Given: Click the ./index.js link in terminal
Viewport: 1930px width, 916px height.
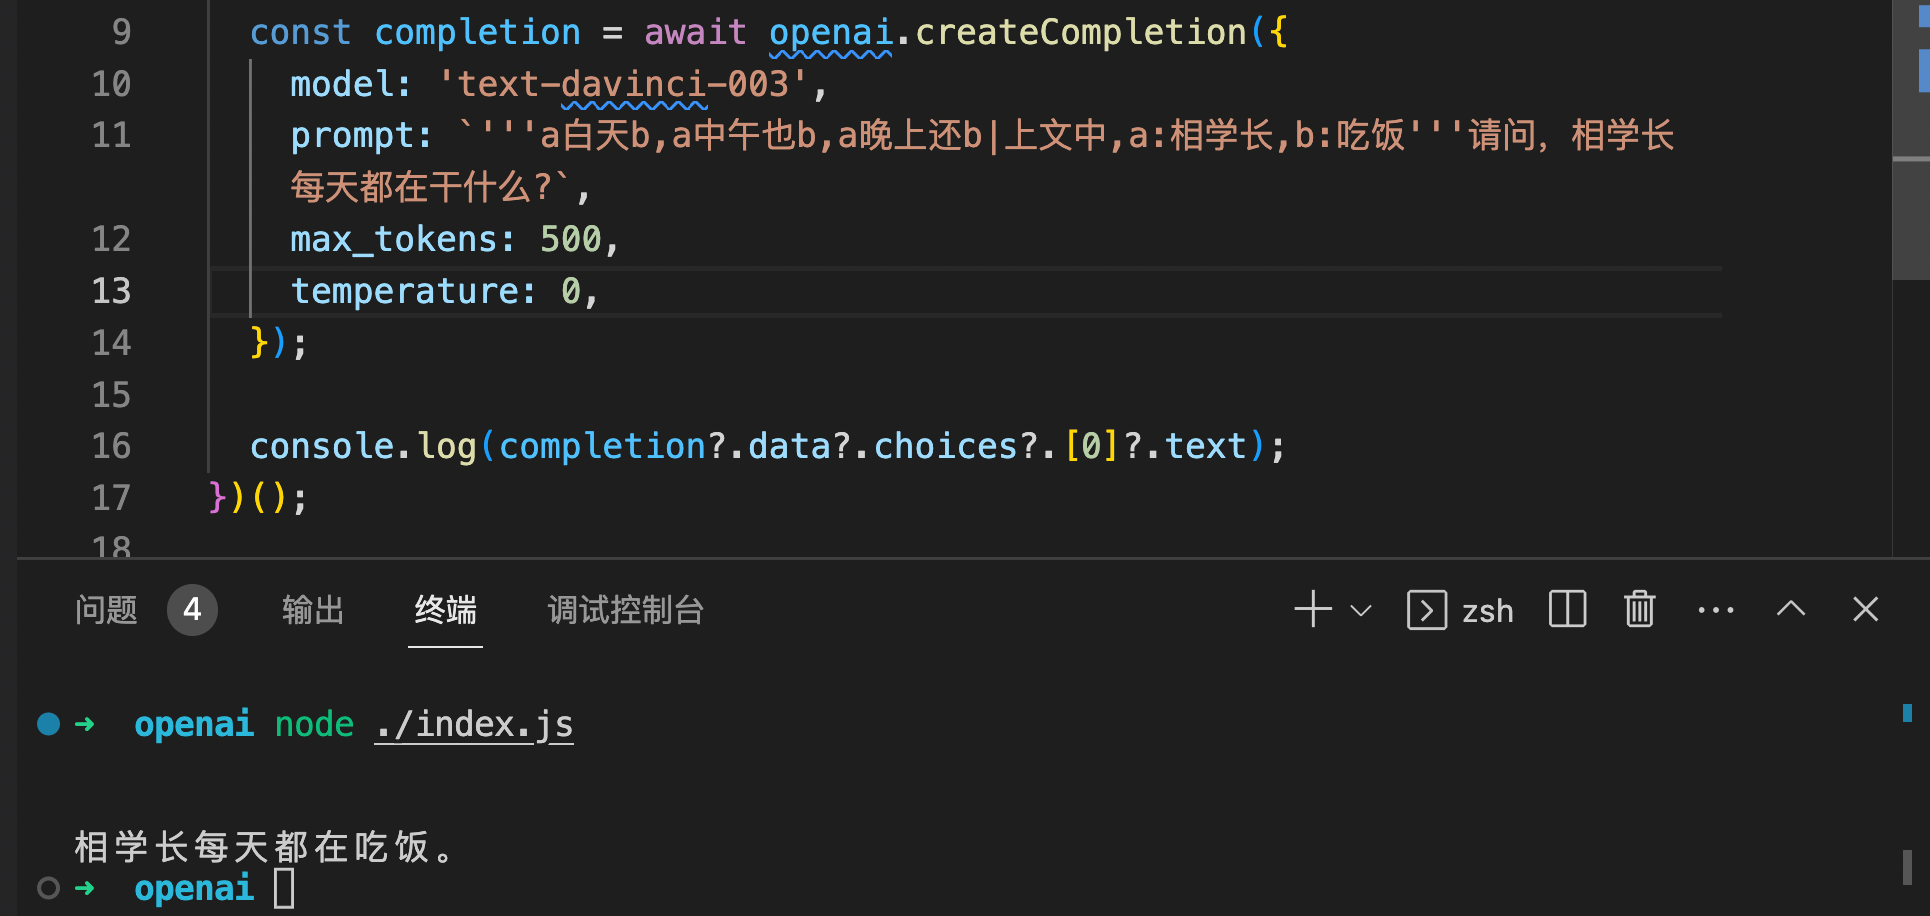Looking at the screenshot, I should tap(474, 724).
